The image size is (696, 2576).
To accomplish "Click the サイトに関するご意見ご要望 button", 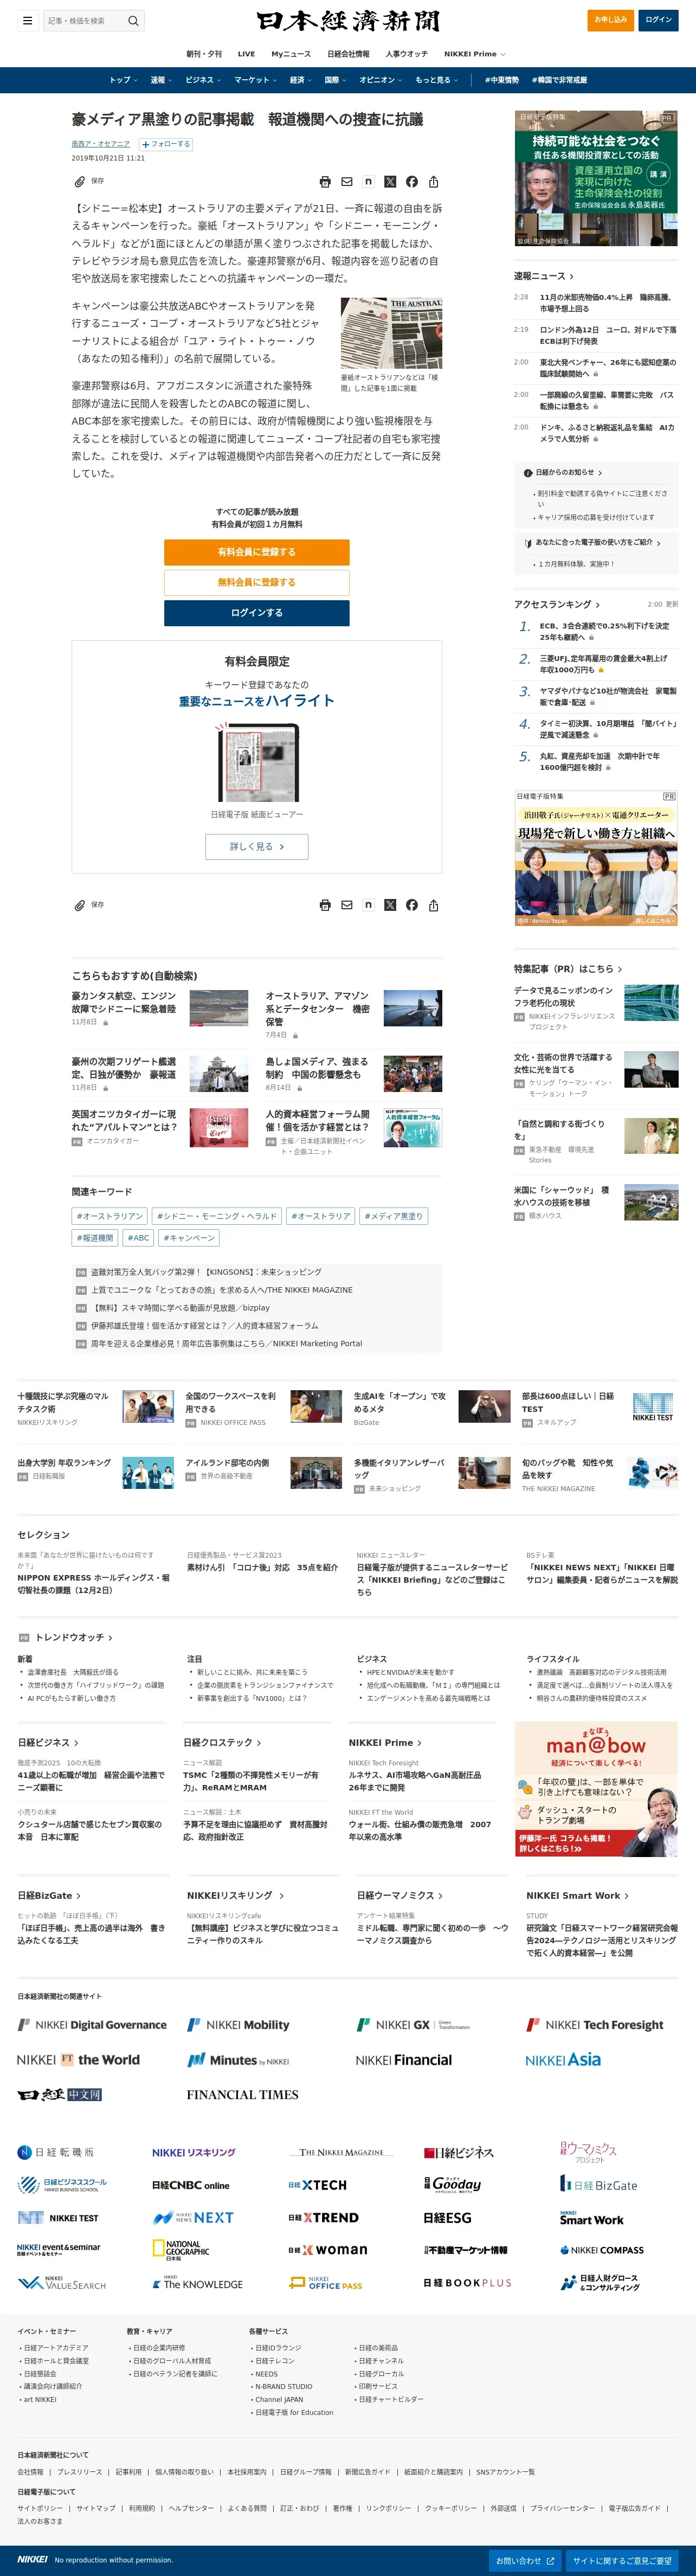I will pos(622,2560).
